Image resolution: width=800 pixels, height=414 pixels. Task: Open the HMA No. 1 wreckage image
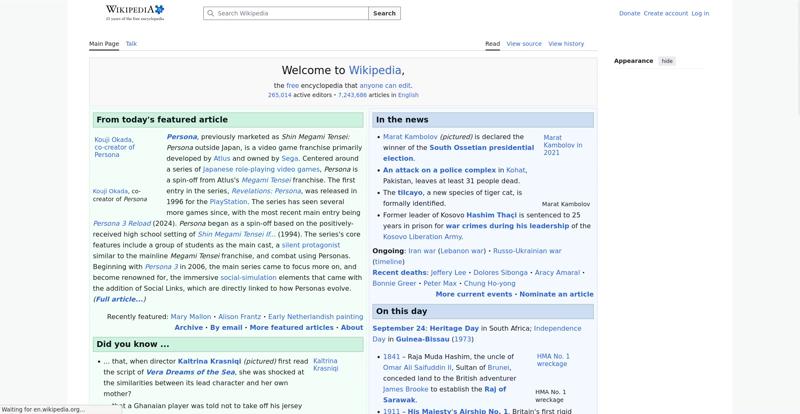(553, 360)
